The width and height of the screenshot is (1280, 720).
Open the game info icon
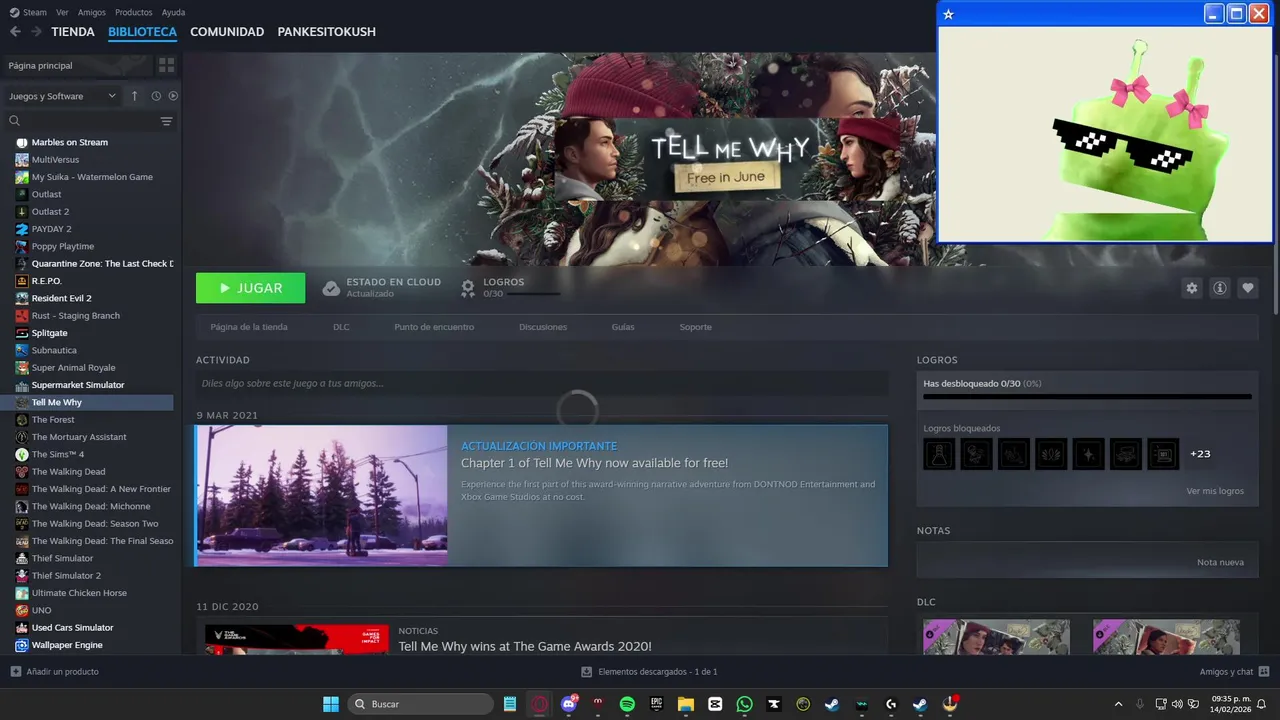click(1220, 288)
